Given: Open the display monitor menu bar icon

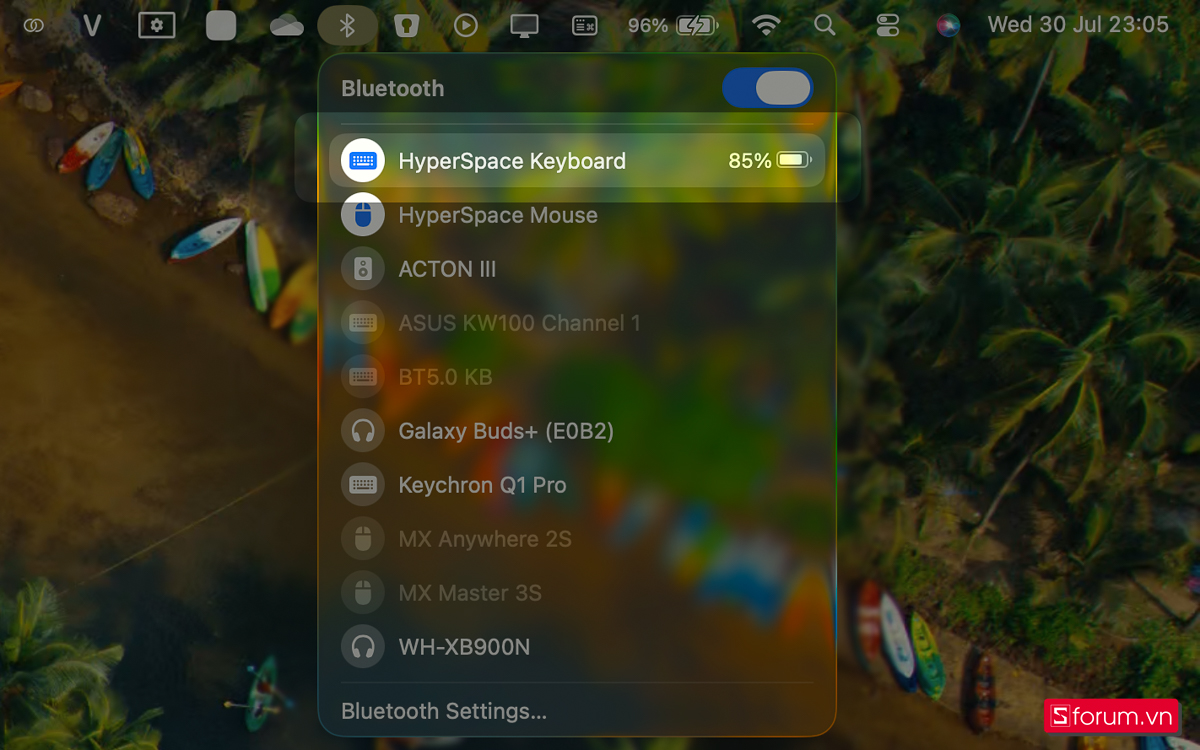Looking at the screenshot, I should (524, 25).
